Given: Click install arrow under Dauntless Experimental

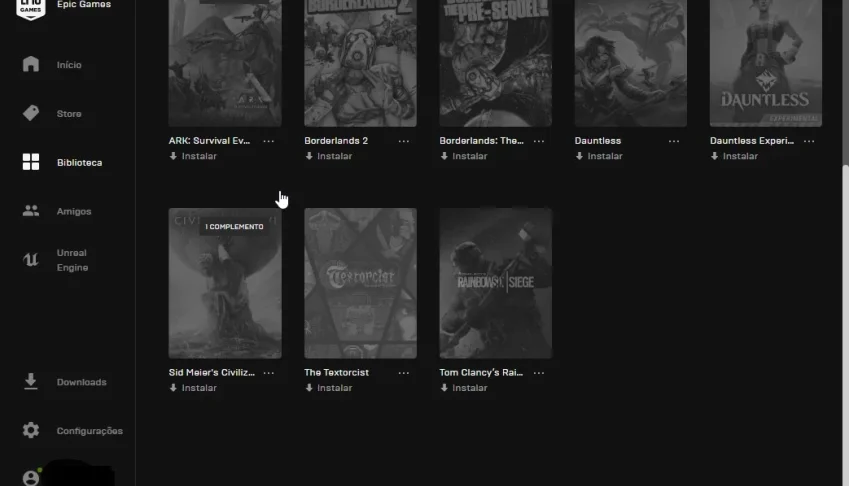Looking at the screenshot, I should tap(715, 156).
